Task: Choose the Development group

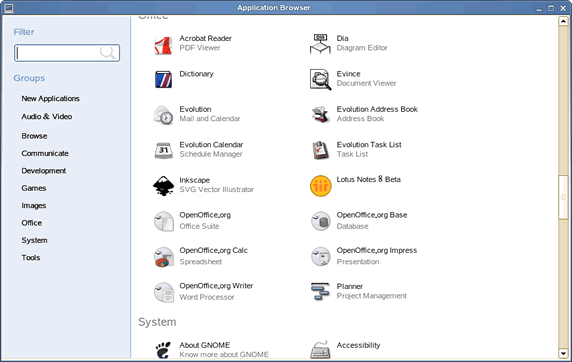Action: pyautogui.click(x=43, y=171)
